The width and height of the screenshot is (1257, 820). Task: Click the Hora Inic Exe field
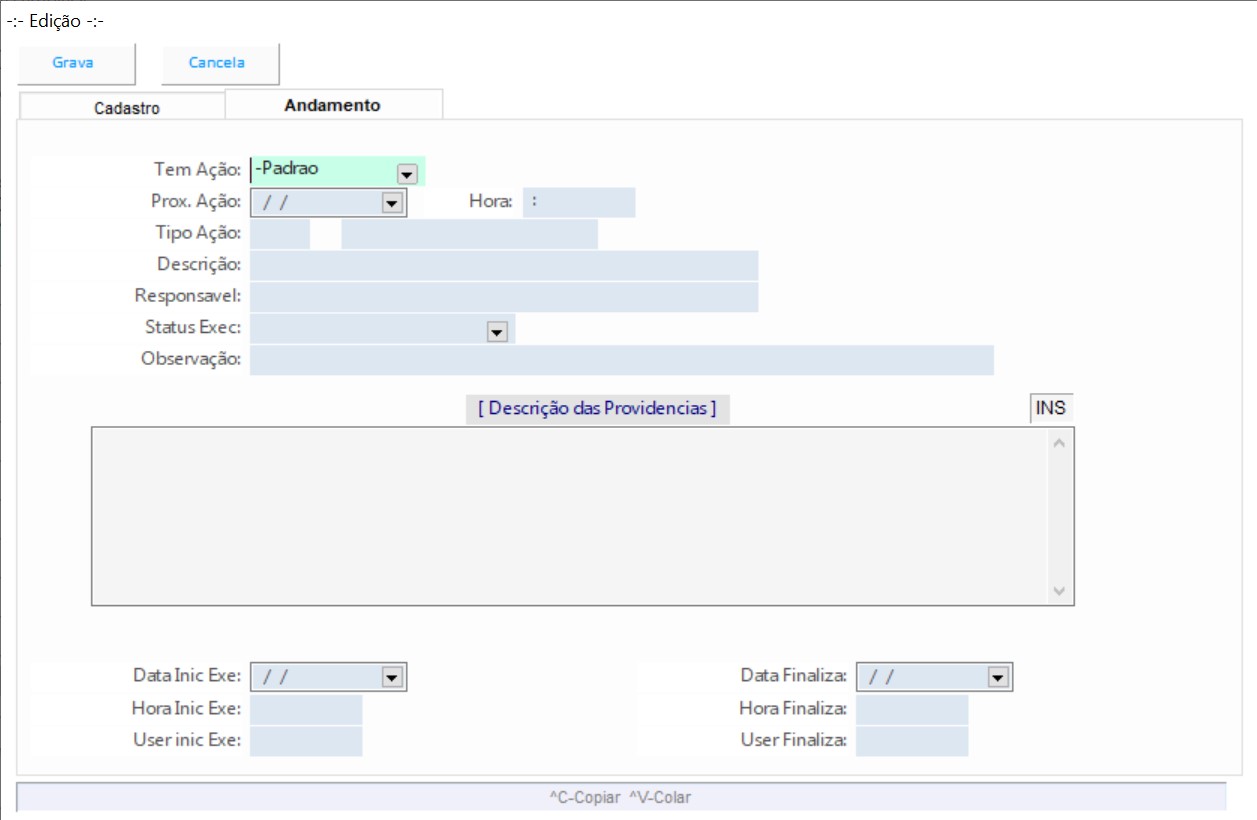coord(306,710)
